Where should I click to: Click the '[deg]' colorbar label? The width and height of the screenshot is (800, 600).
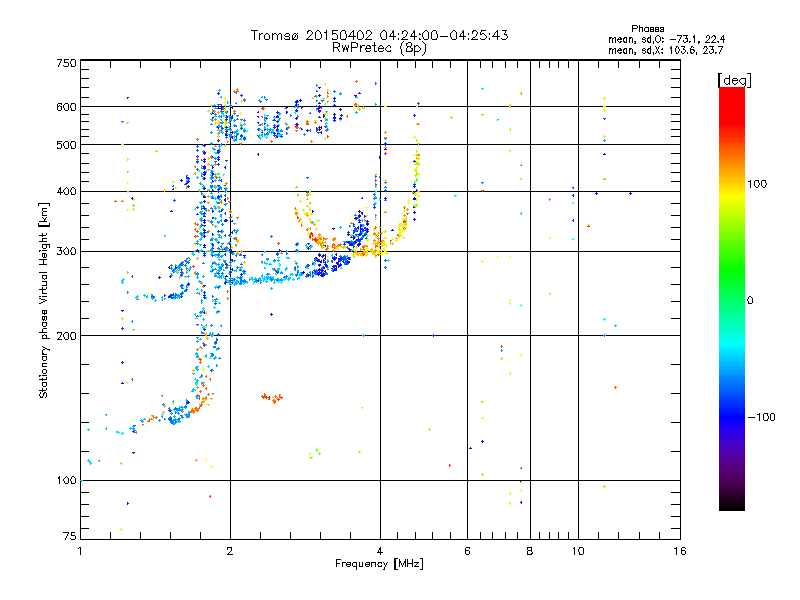coord(734,80)
